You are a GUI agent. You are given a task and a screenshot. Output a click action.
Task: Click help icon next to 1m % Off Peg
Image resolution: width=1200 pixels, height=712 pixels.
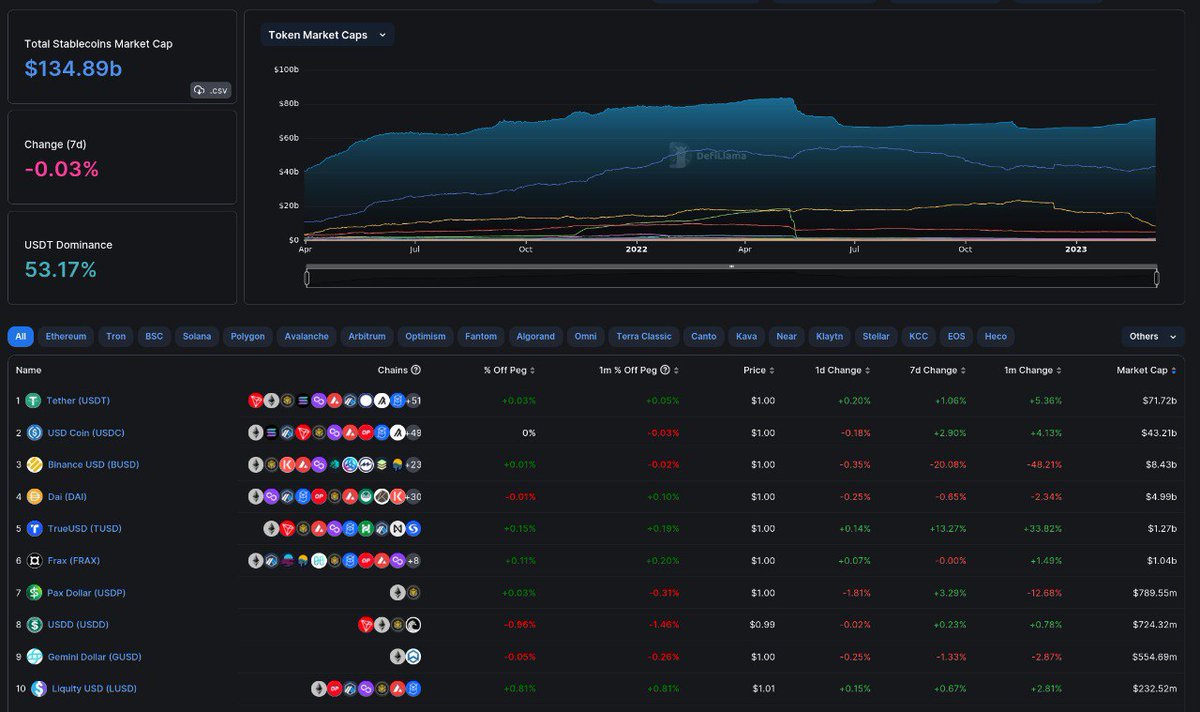[666, 370]
